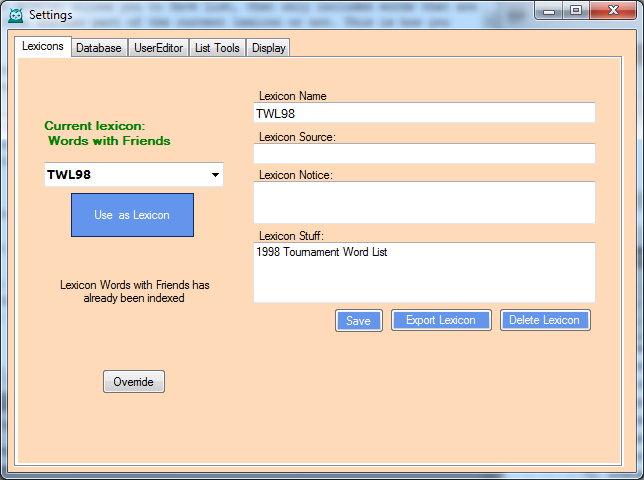Save the lexicon details

pyautogui.click(x=359, y=321)
